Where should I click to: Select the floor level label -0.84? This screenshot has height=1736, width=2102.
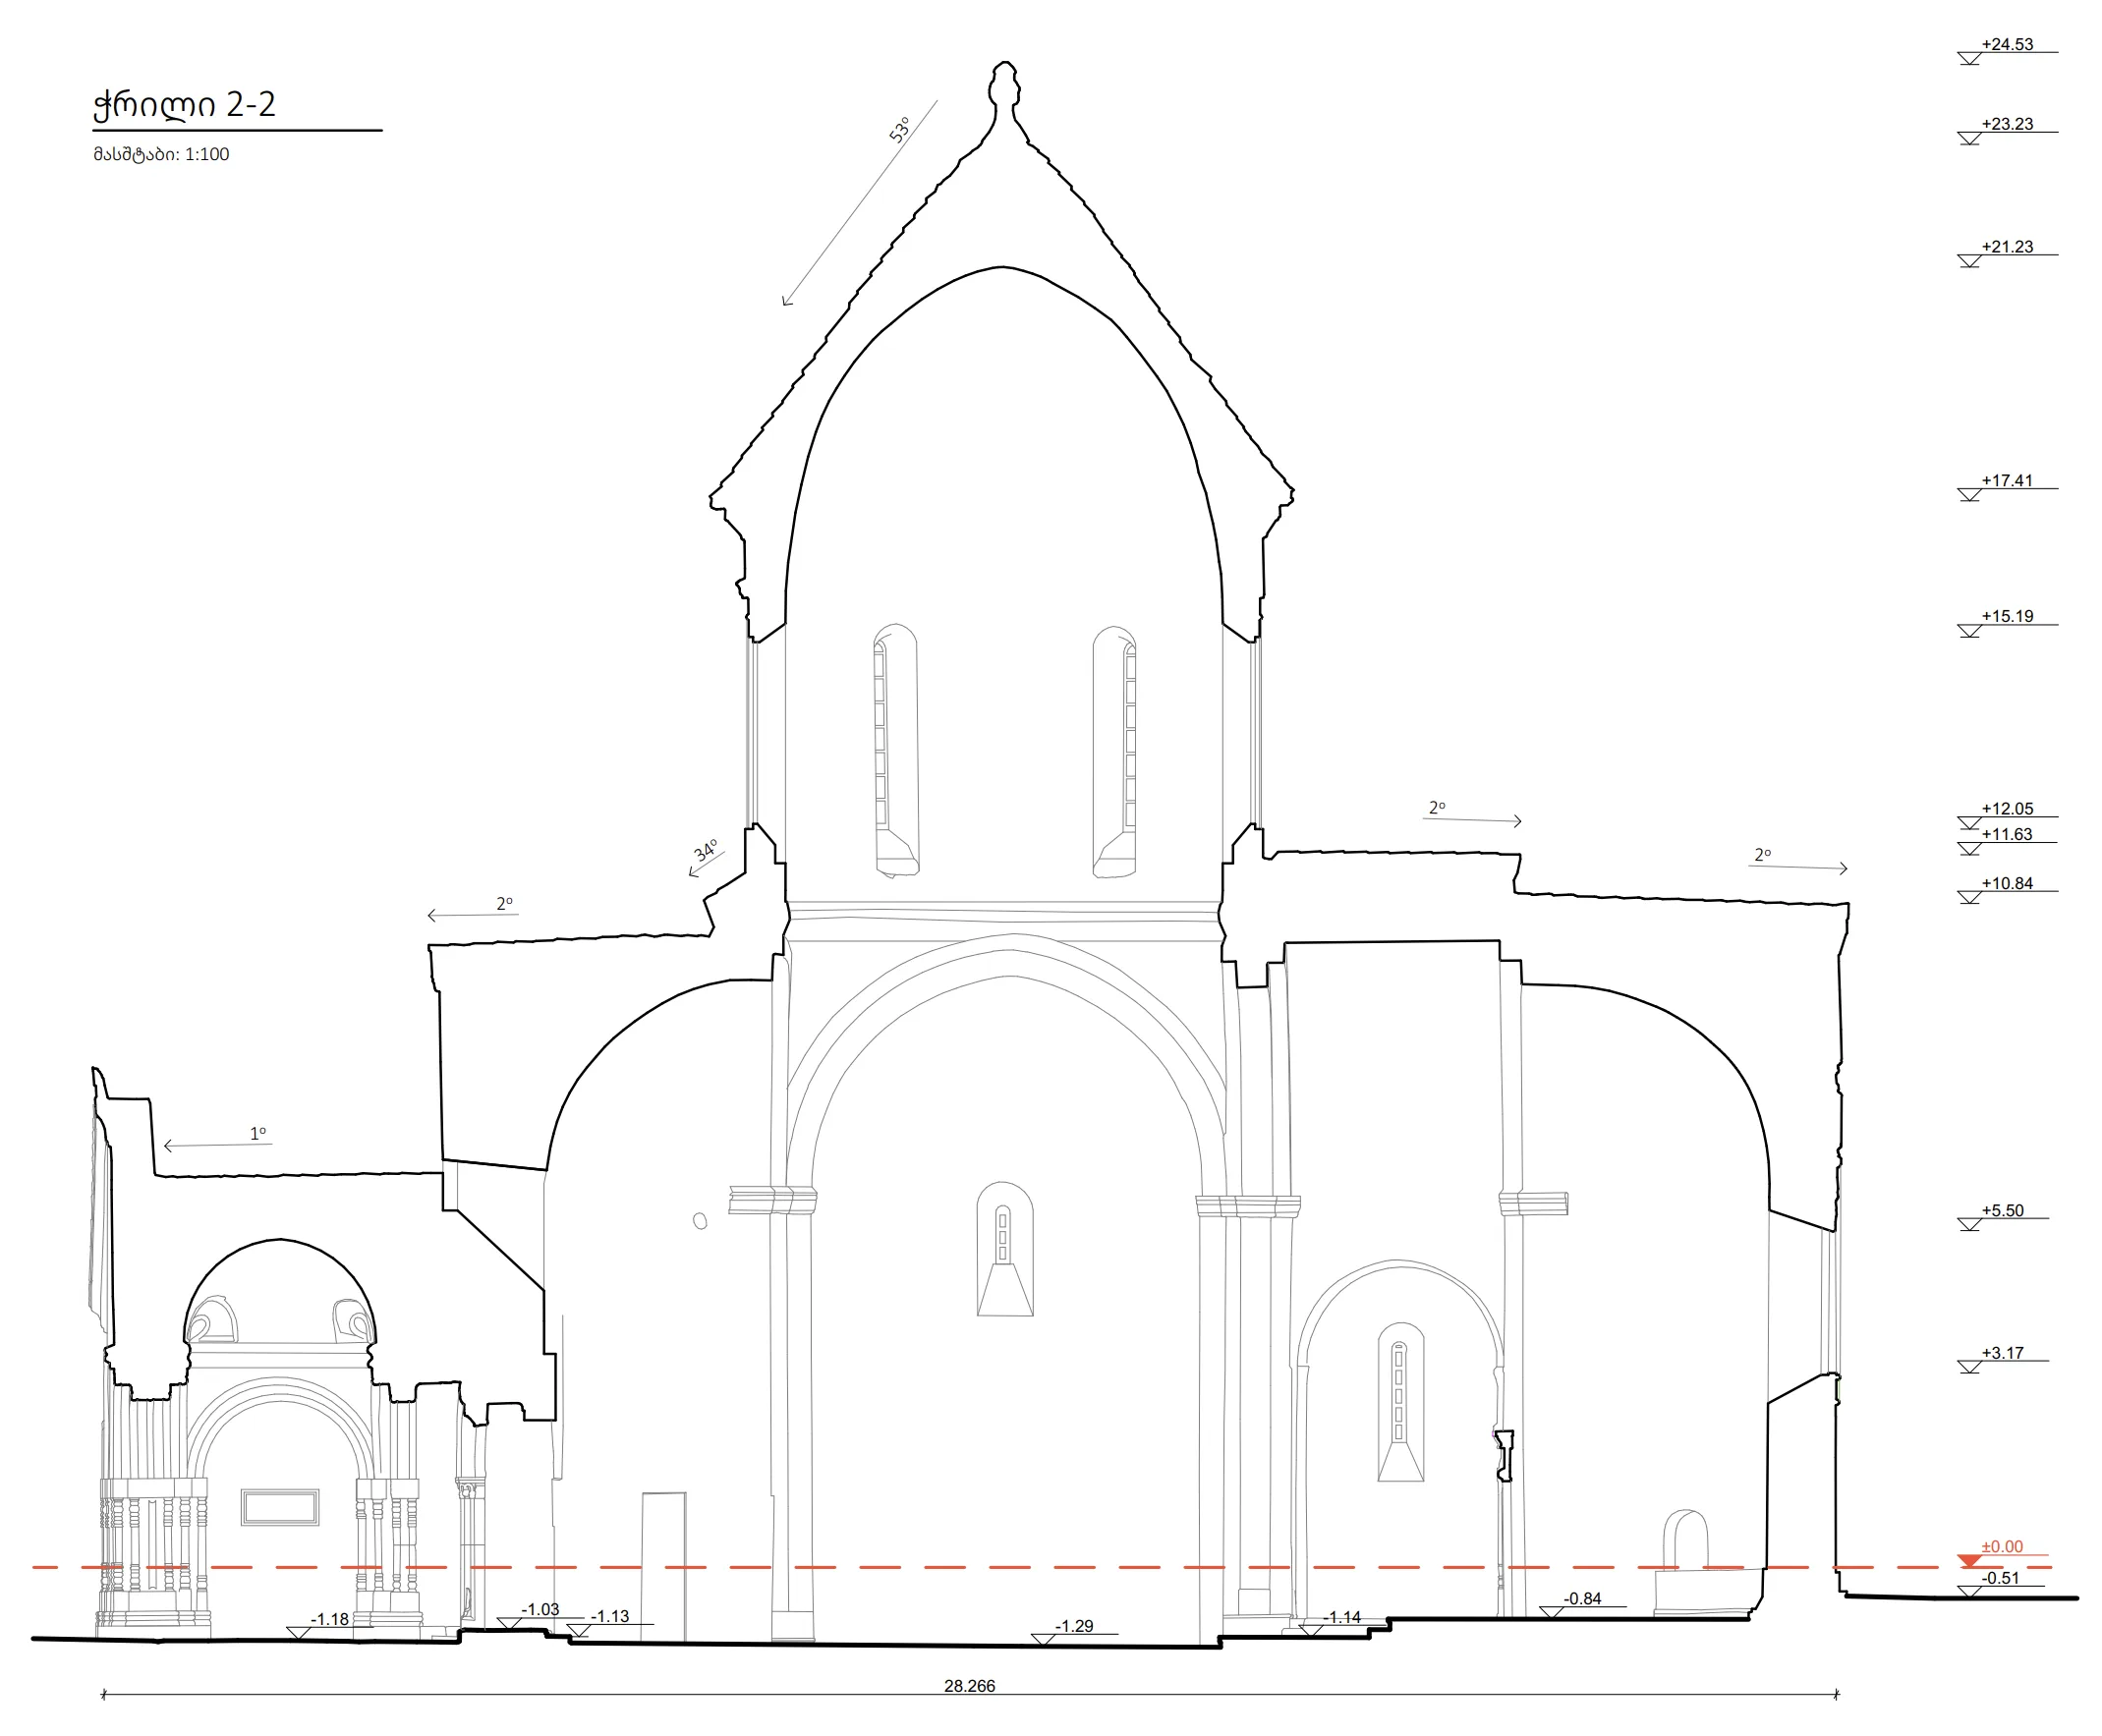pos(1582,1598)
